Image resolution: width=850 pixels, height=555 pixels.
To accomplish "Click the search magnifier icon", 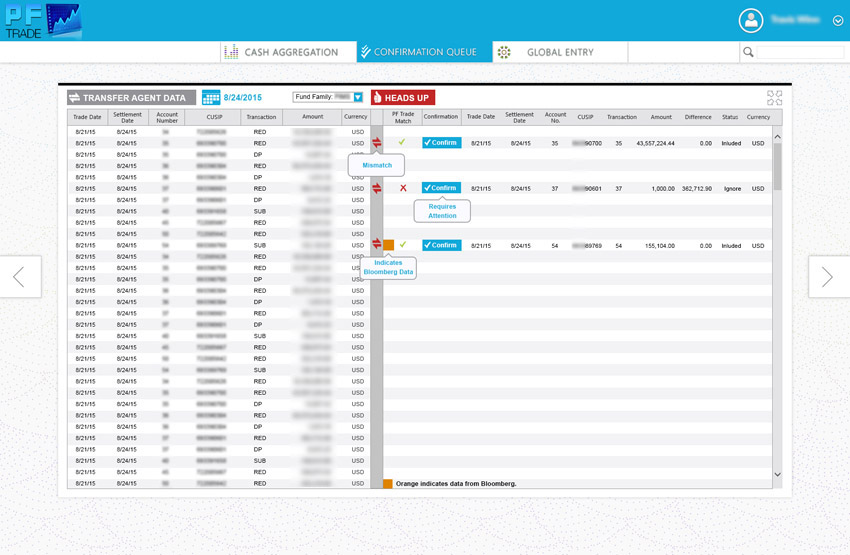I will click(748, 52).
